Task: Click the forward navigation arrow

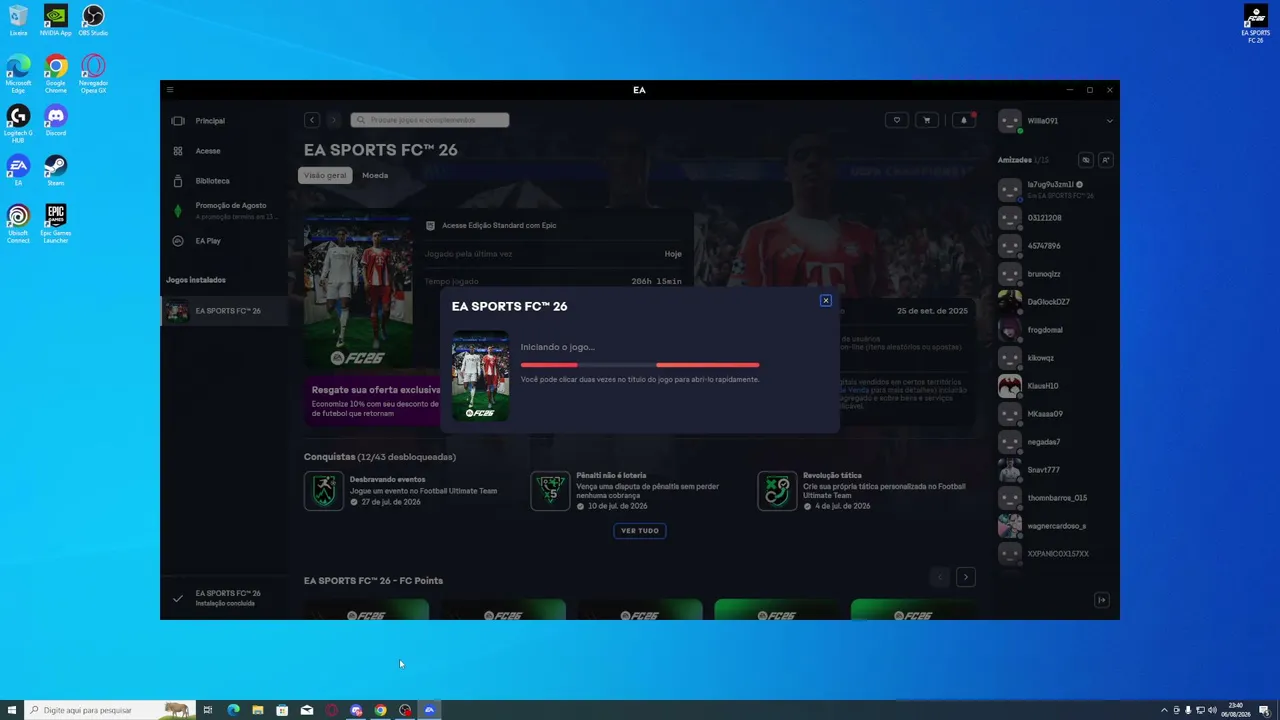Action: [x=334, y=120]
